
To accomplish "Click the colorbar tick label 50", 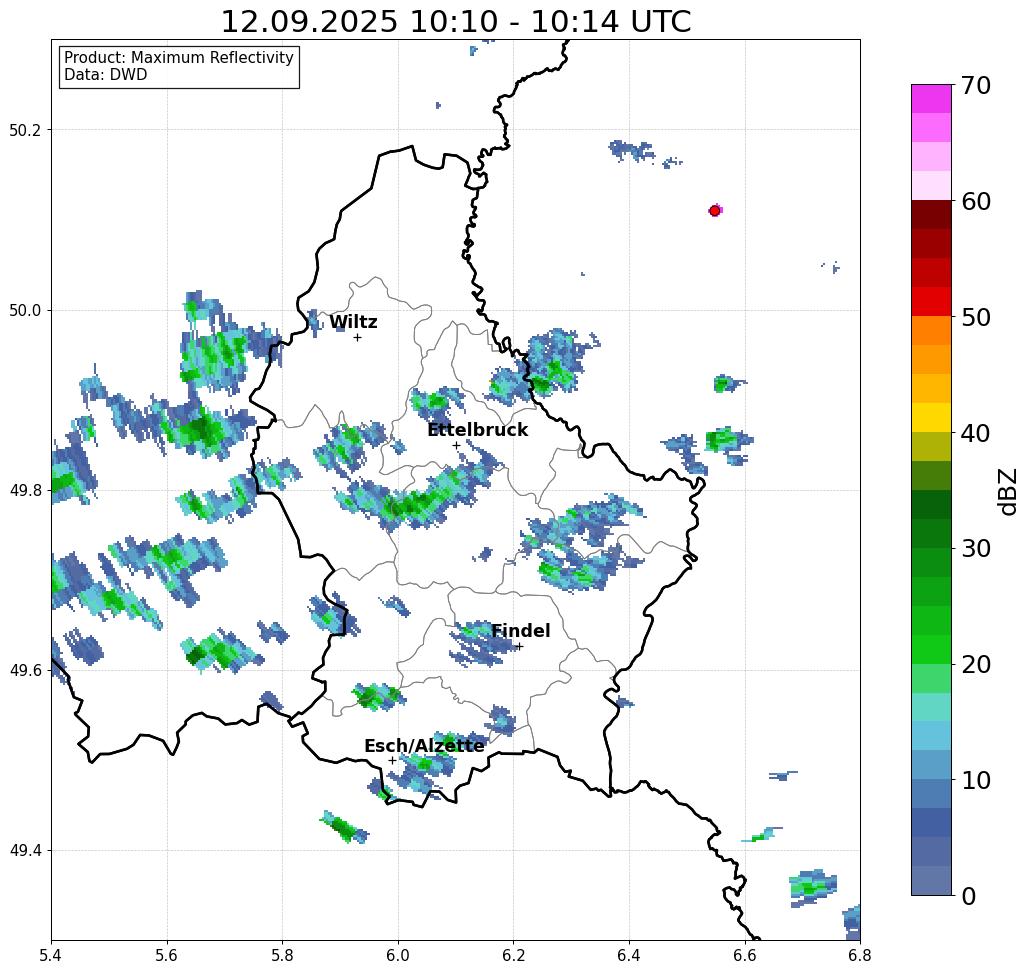I will (976, 317).
